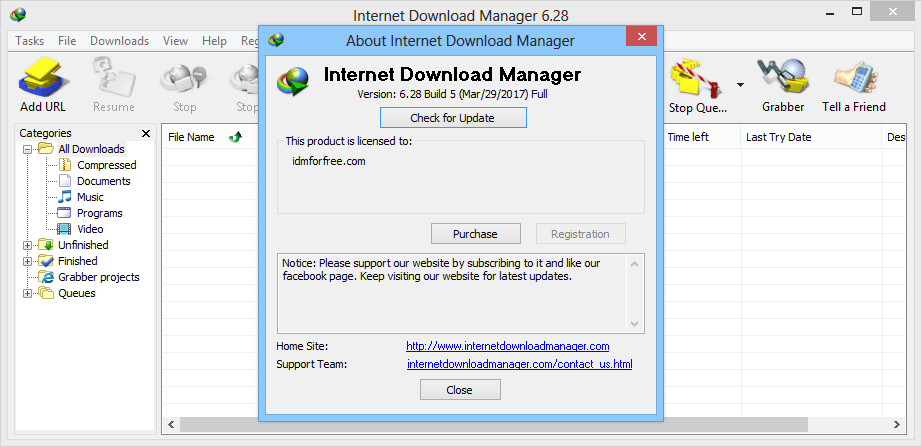Close the About dialog with the red X

641,36
